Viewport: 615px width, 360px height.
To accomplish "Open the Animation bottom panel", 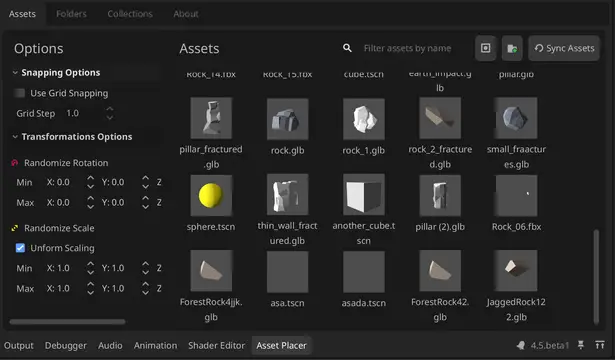I will pos(155,345).
